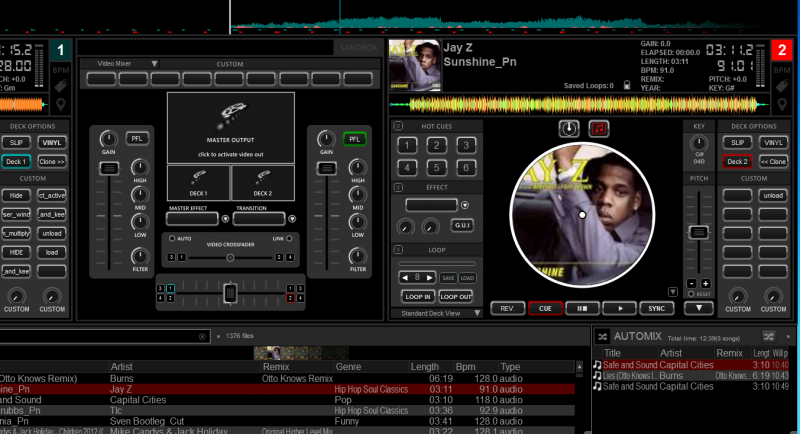Click the left channel volume fader handle
This screenshot has width=800, height=434.
coord(109,168)
